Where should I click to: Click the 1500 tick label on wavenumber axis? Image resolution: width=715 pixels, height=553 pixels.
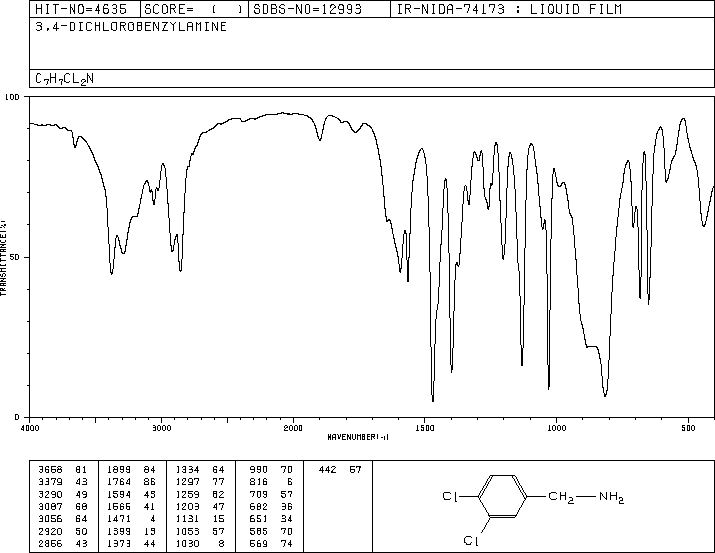click(x=425, y=428)
